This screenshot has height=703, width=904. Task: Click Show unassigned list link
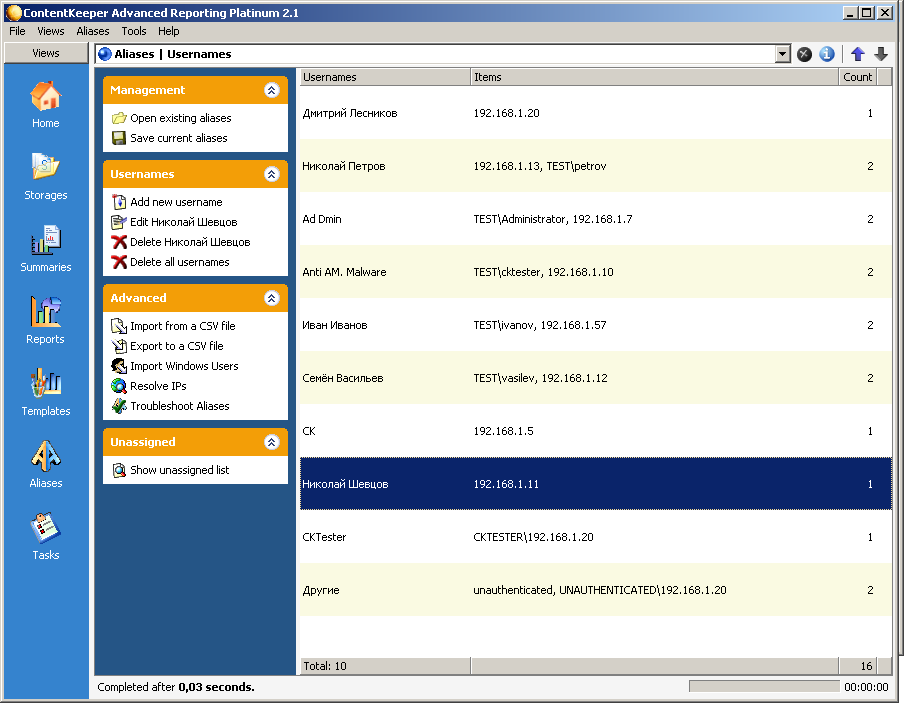click(180, 470)
